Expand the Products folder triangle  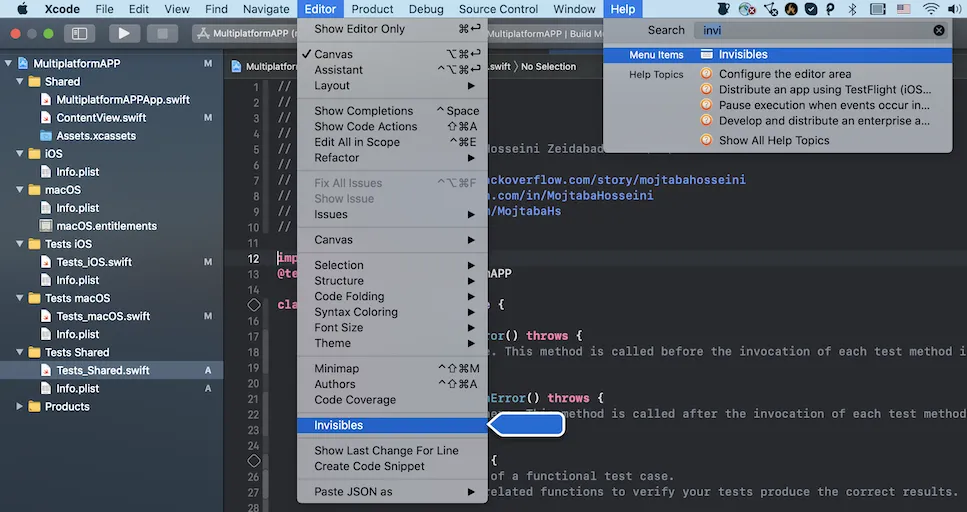20,407
